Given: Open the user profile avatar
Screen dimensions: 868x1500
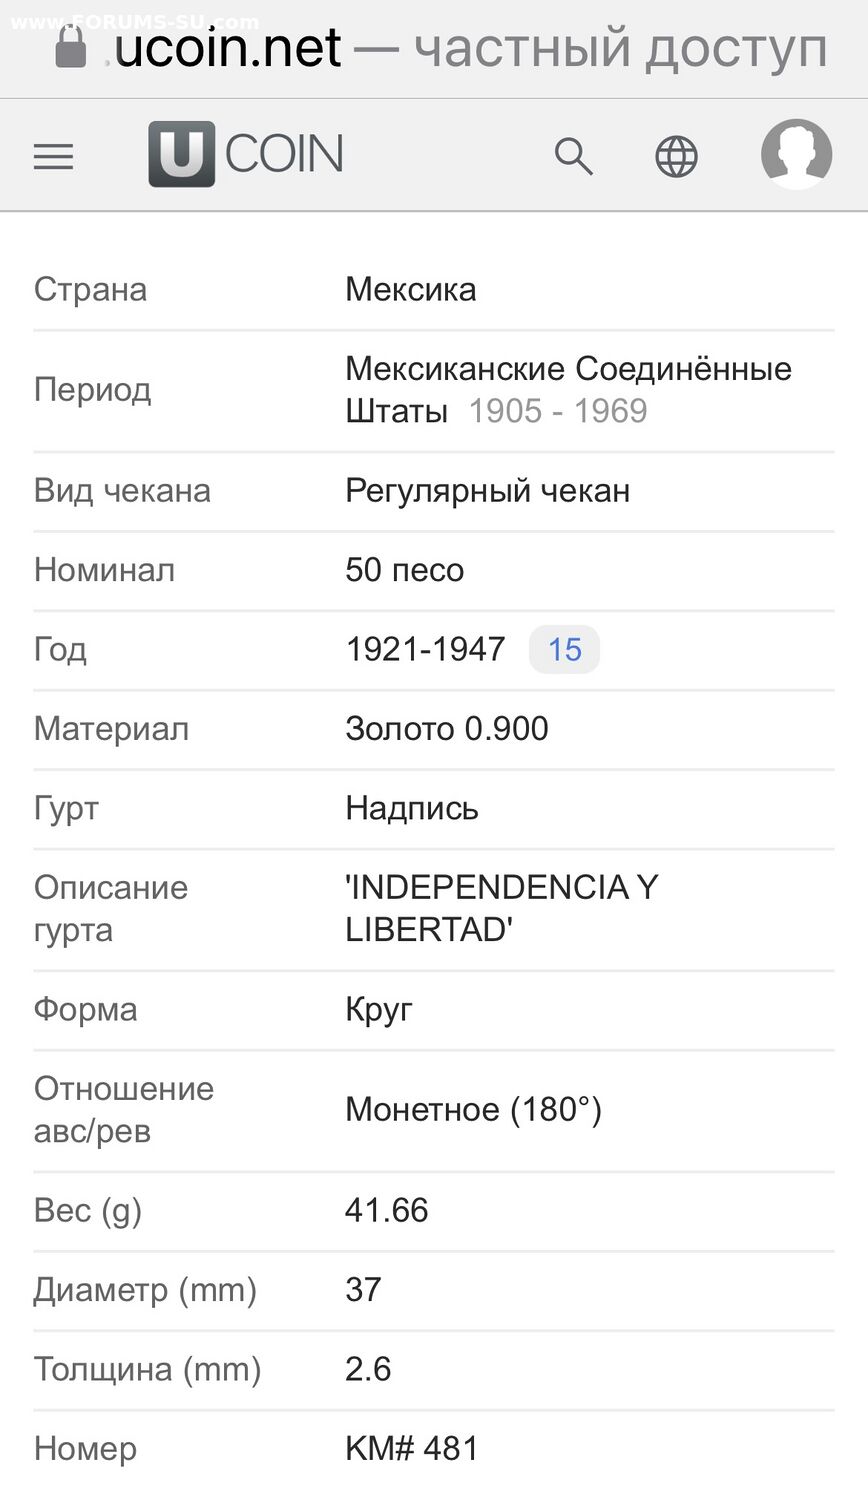Looking at the screenshot, I should pyautogui.click(x=796, y=154).
